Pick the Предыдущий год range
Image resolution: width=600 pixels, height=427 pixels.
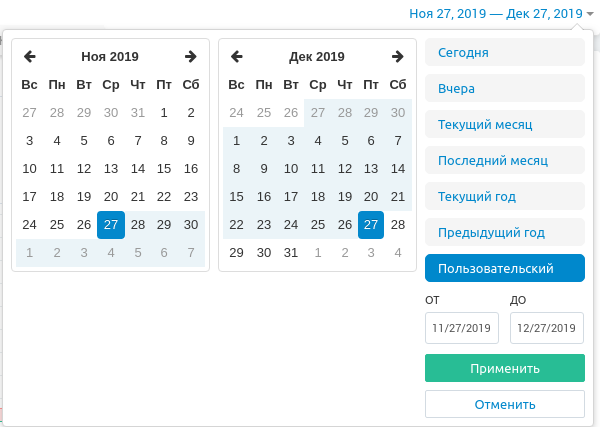pos(504,233)
